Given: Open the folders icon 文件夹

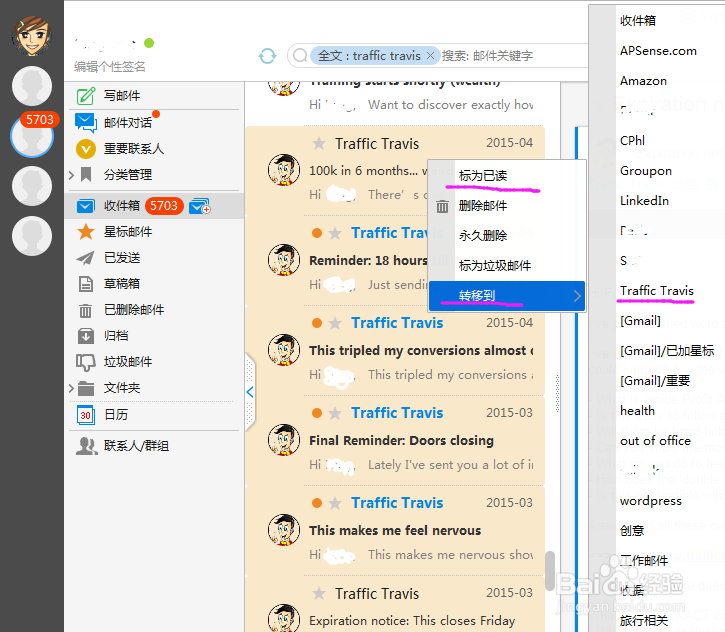Looking at the screenshot, I should [86, 388].
